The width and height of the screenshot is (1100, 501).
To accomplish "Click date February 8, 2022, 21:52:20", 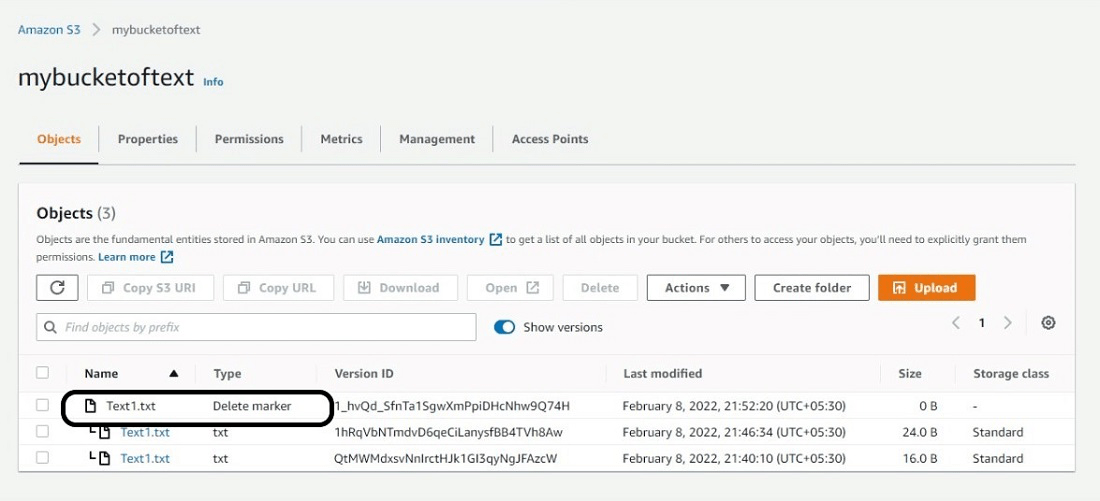I will pyautogui.click(x=735, y=406).
